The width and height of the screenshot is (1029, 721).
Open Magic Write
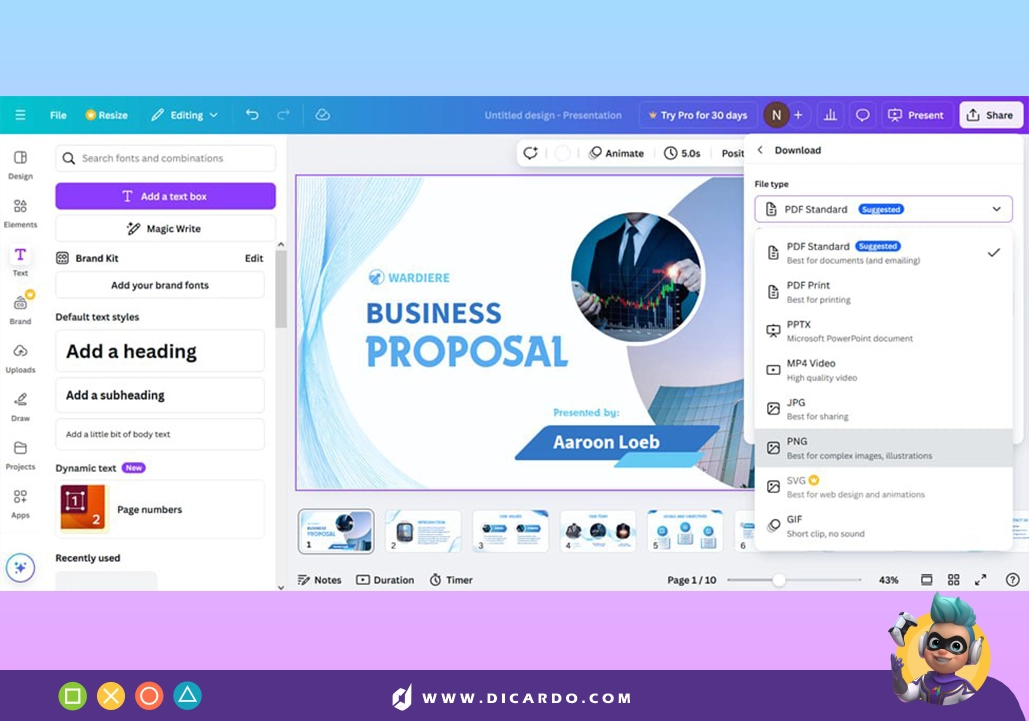point(165,228)
